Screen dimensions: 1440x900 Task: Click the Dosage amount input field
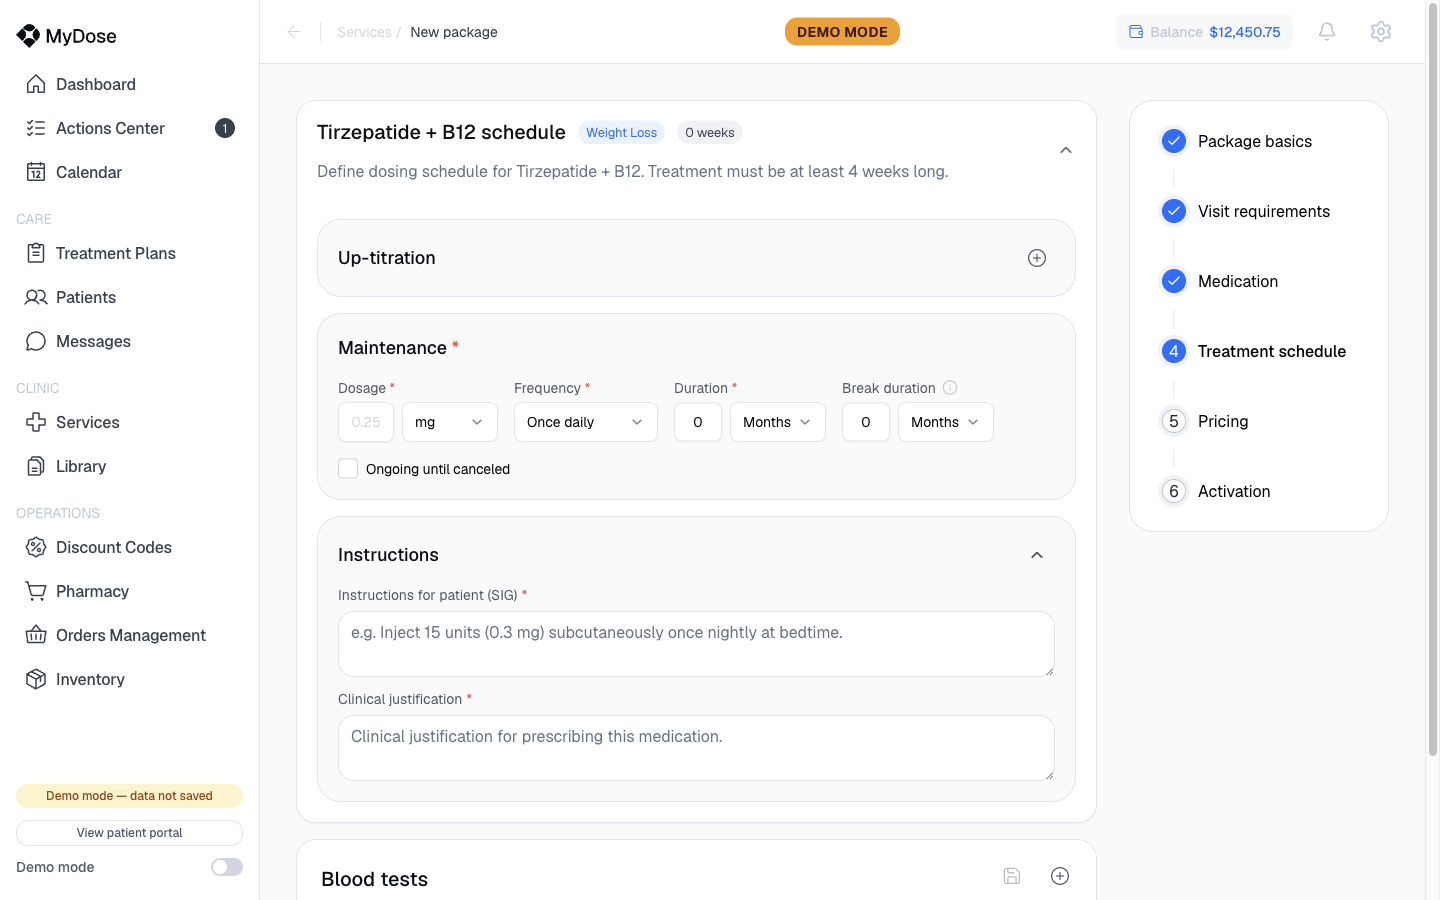(366, 422)
